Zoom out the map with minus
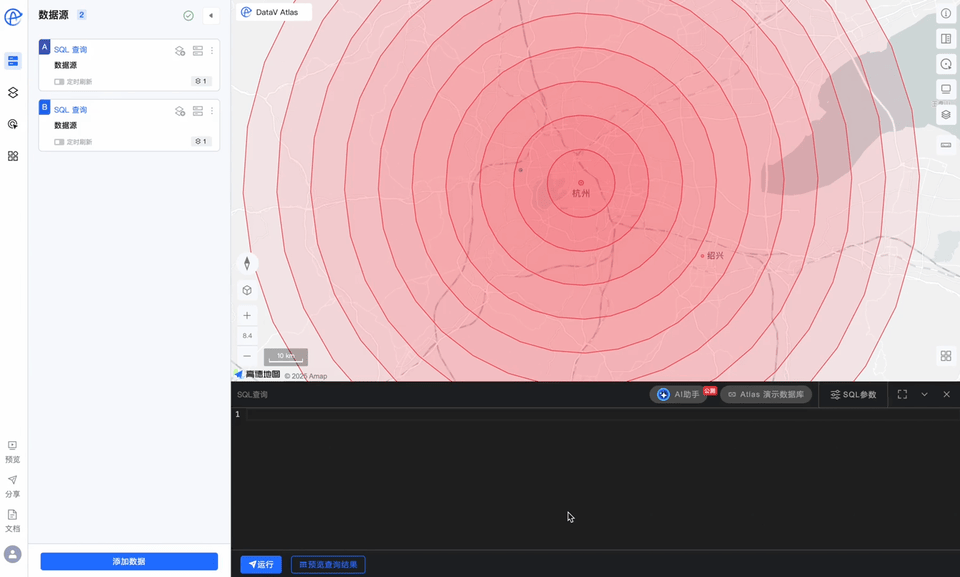The height and width of the screenshot is (577, 960). point(247,356)
